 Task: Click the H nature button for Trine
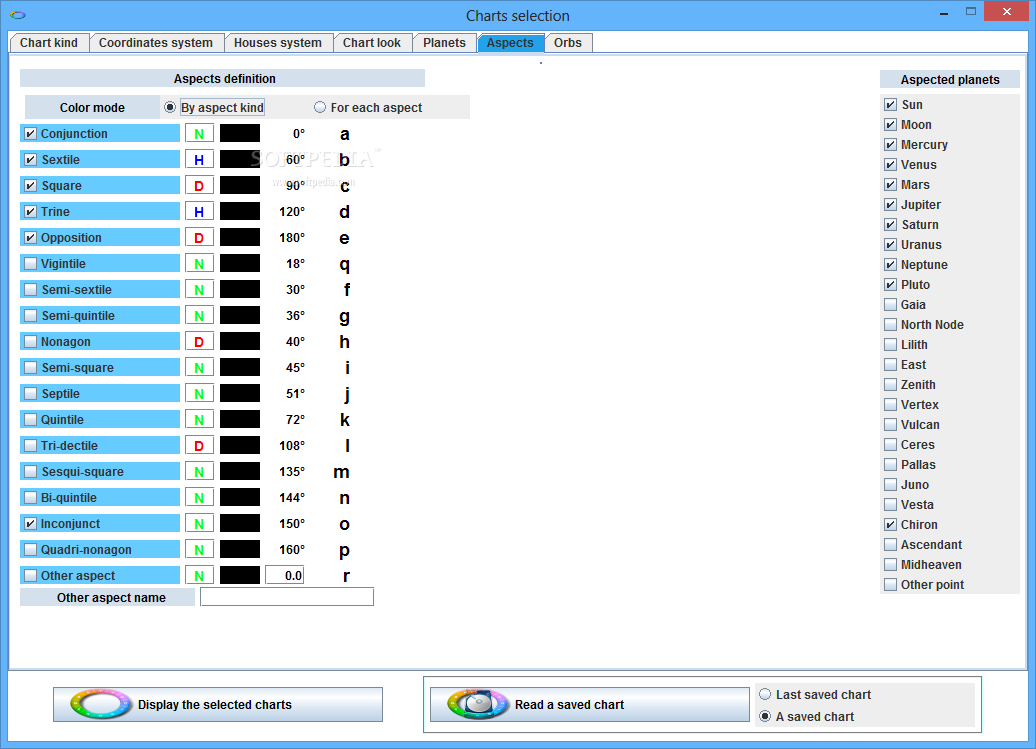[x=199, y=211]
